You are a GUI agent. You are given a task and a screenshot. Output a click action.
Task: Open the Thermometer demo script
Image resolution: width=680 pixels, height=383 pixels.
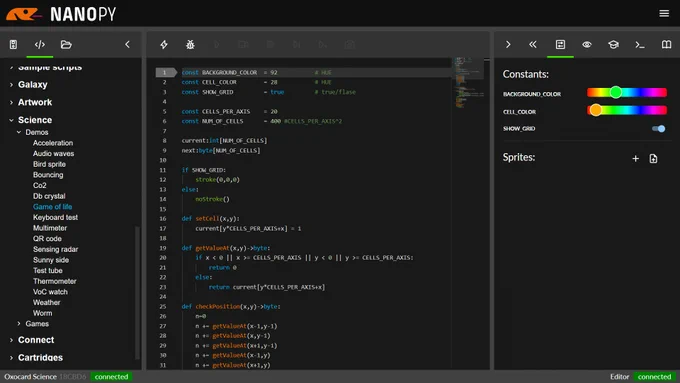(55, 282)
